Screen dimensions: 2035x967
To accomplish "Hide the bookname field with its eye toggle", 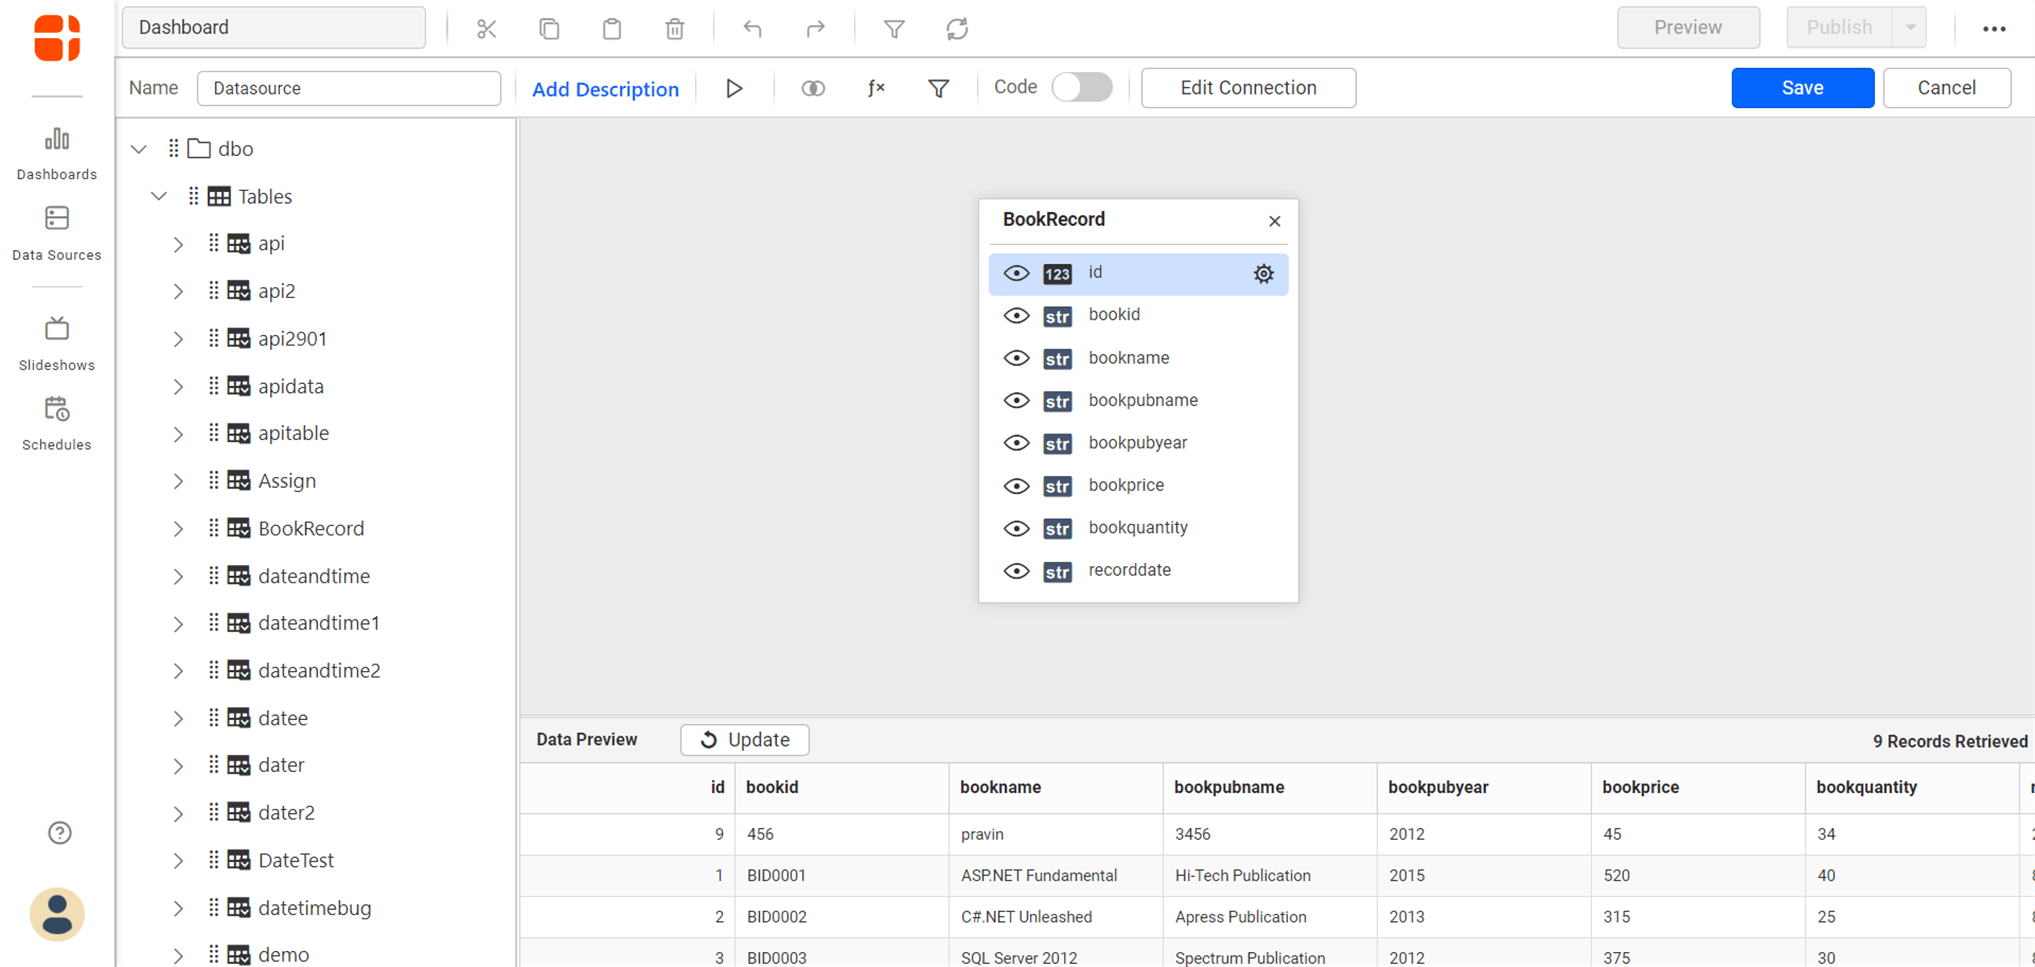I will [x=1016, y=358].
